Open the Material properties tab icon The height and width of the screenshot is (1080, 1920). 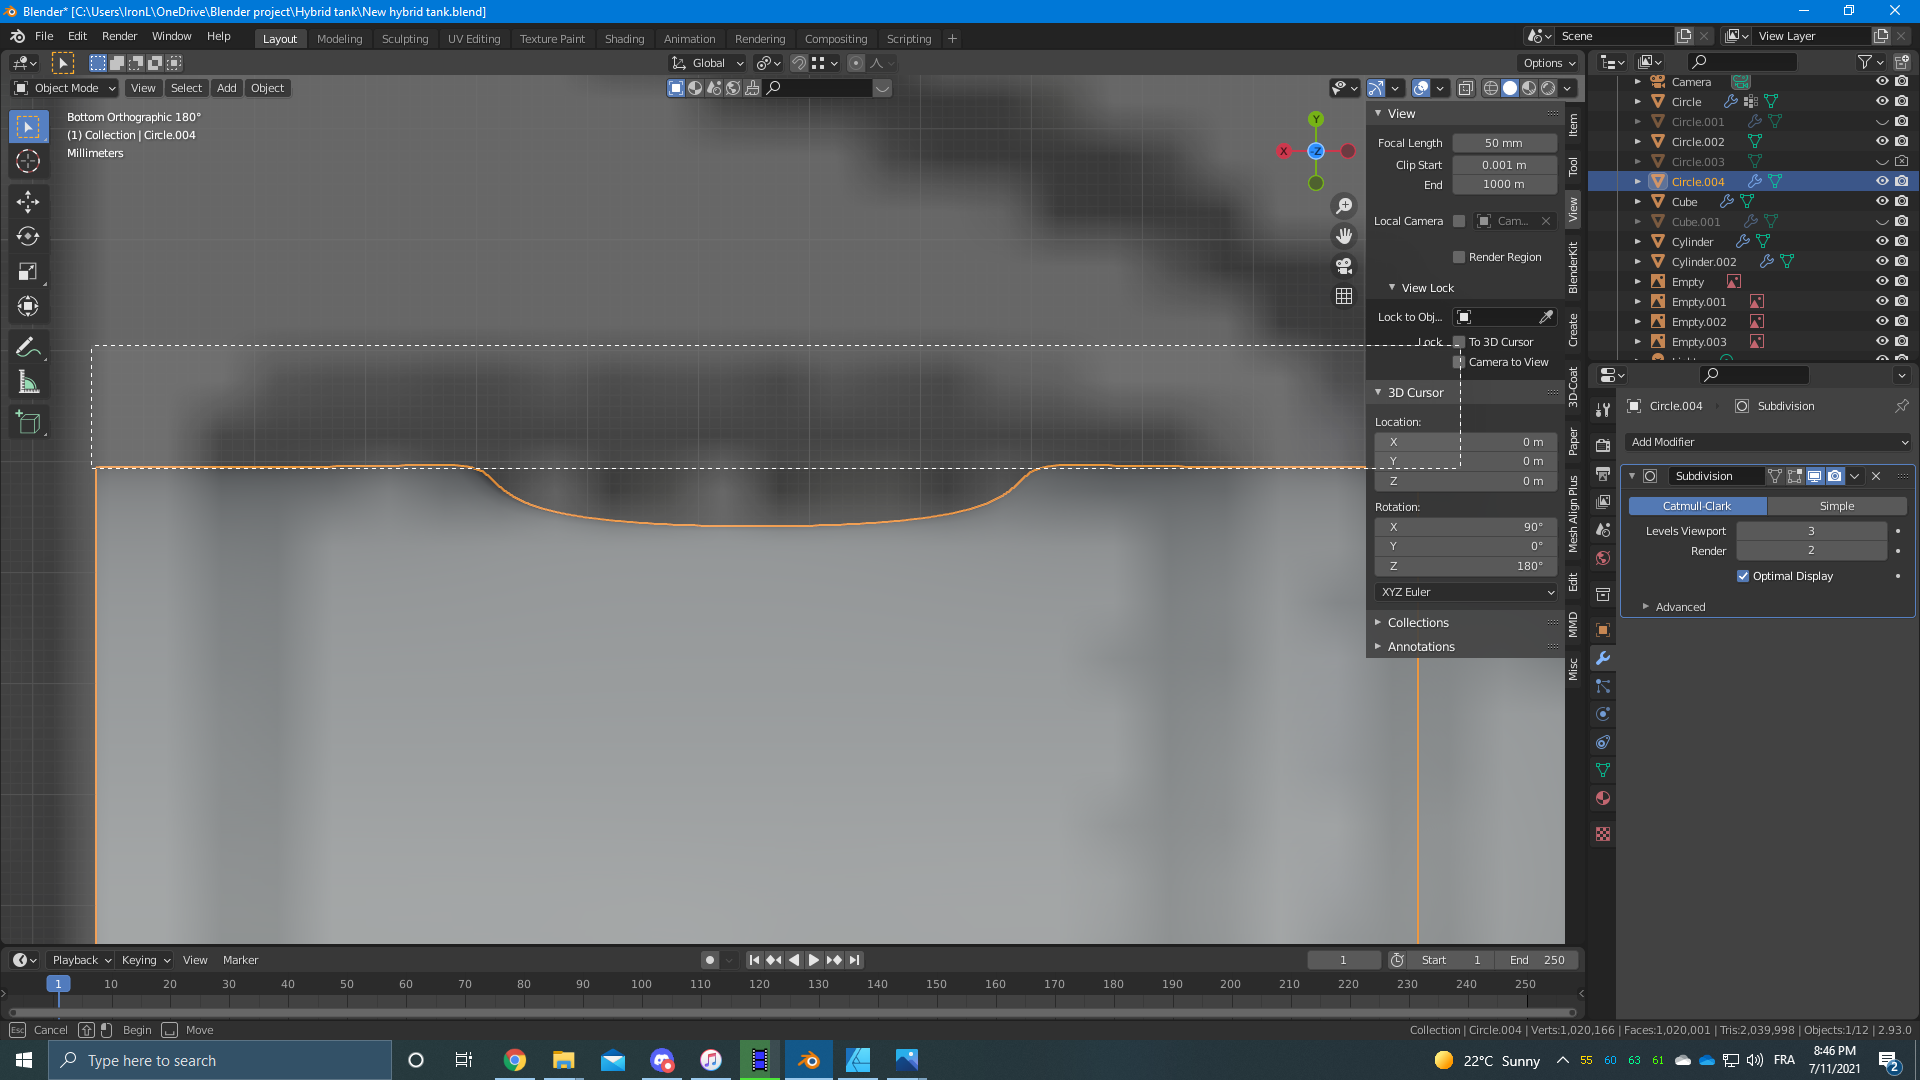point(1603,798)
